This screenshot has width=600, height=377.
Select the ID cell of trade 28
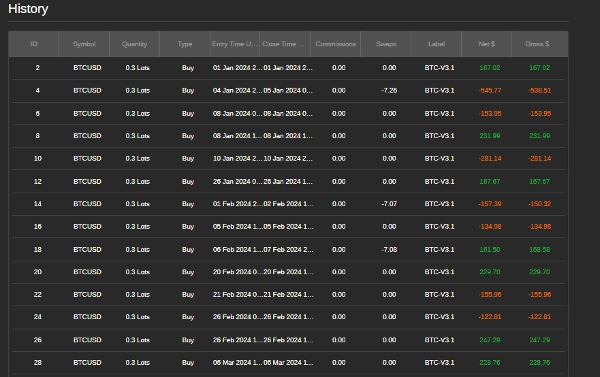pos(38,362)
